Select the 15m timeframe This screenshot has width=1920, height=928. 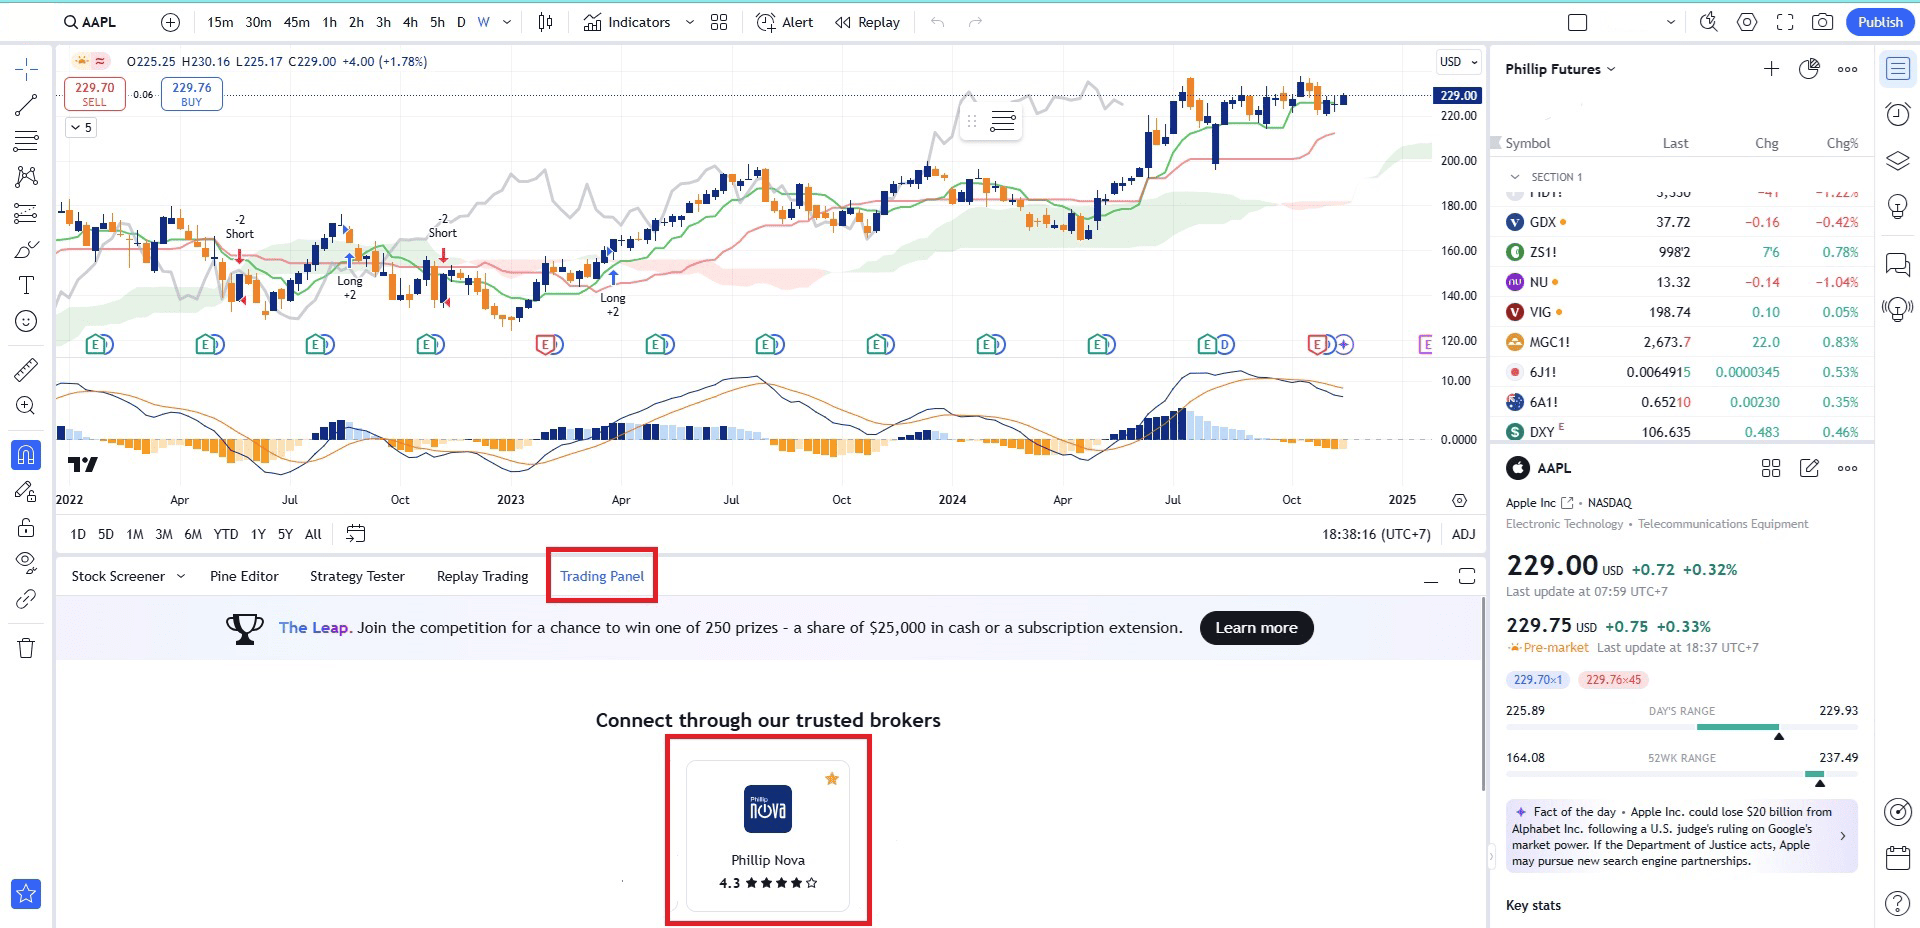click(220, 22)
